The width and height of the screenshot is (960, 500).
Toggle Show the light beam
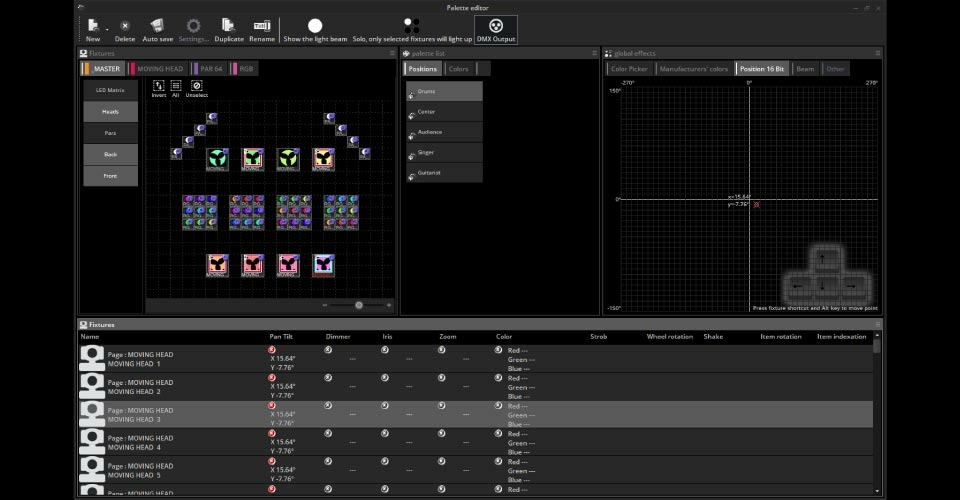coord(315,26)
